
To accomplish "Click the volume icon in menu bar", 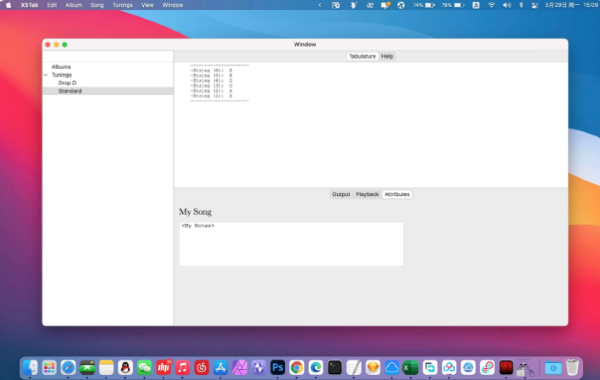I will point(507,5).
